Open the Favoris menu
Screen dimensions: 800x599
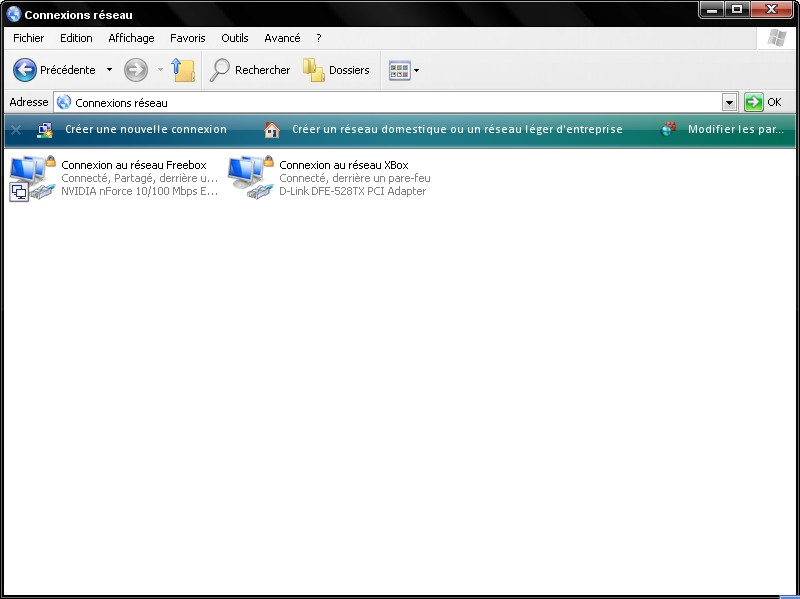pos(188,38)
